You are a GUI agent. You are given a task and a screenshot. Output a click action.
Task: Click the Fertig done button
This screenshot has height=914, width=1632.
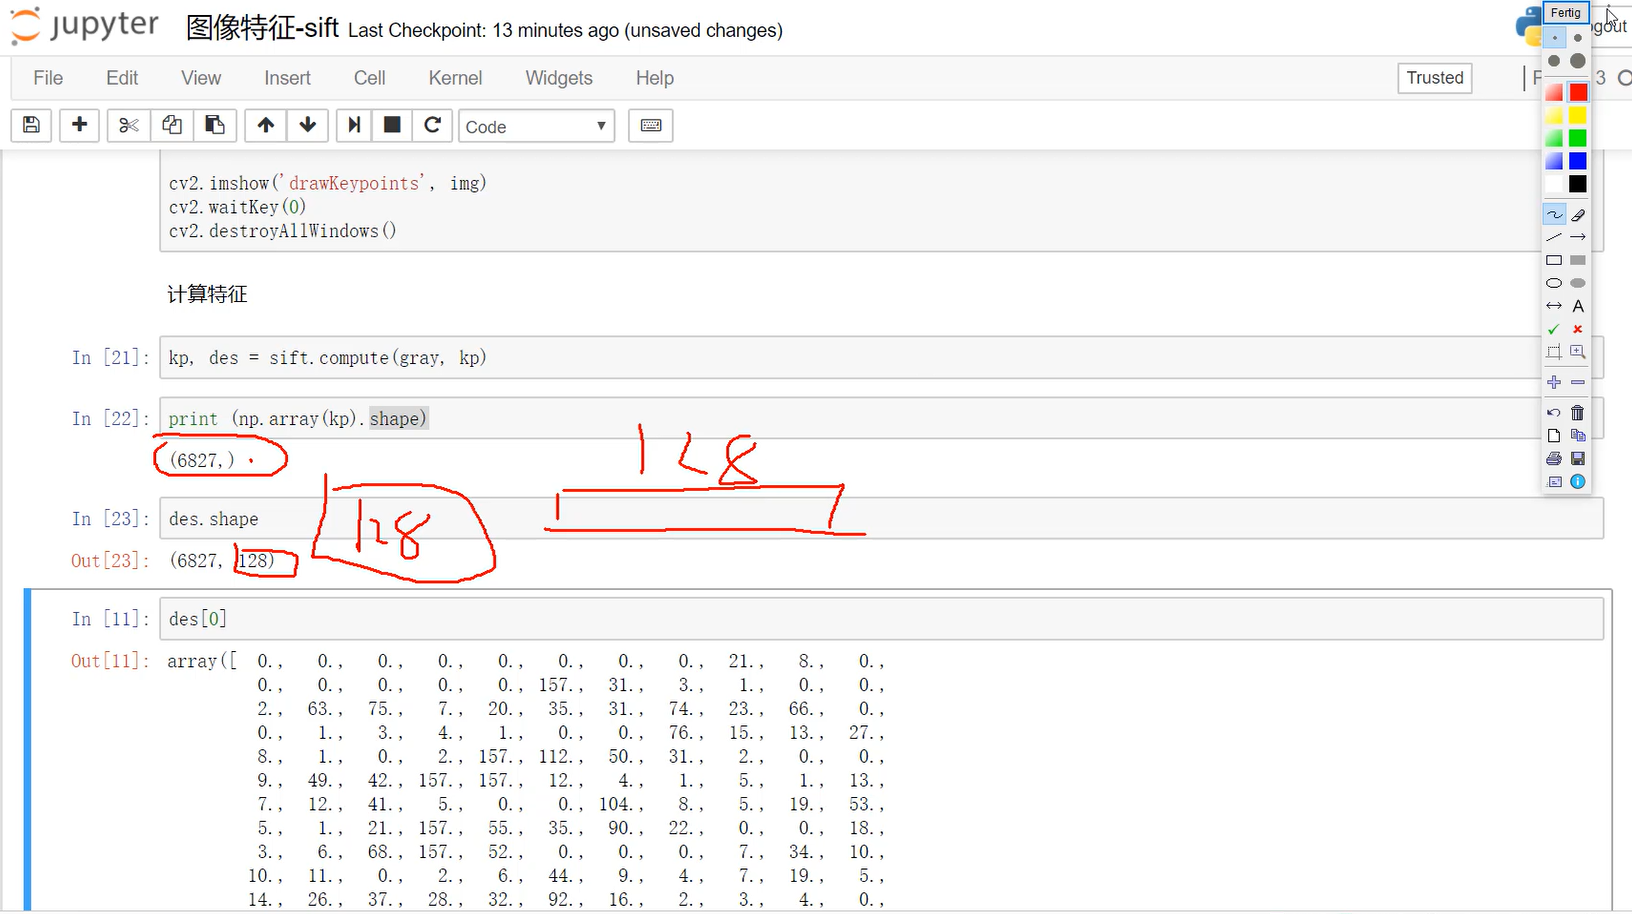point(1566,13)
